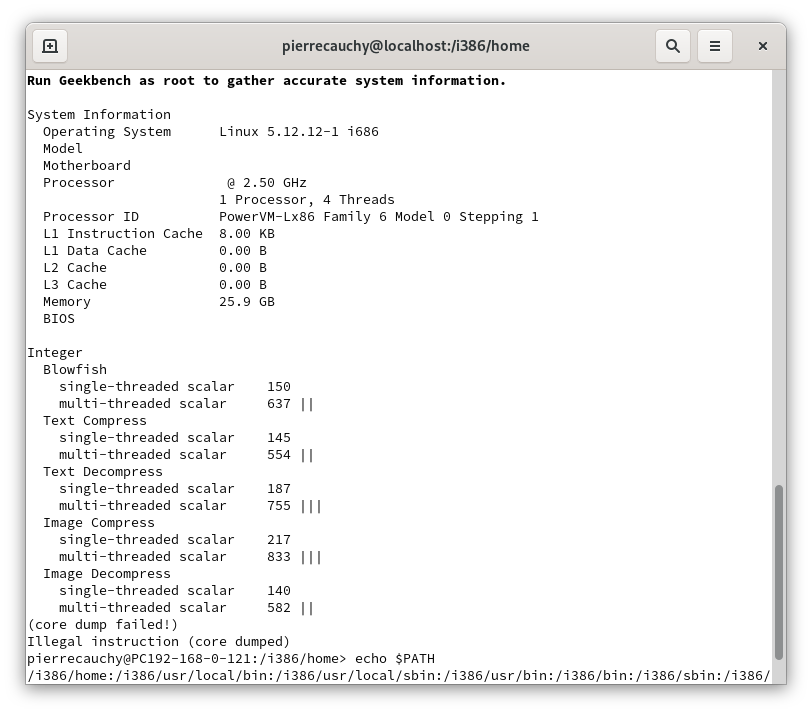Click the 'BIOS' row label

pos(59,318)
